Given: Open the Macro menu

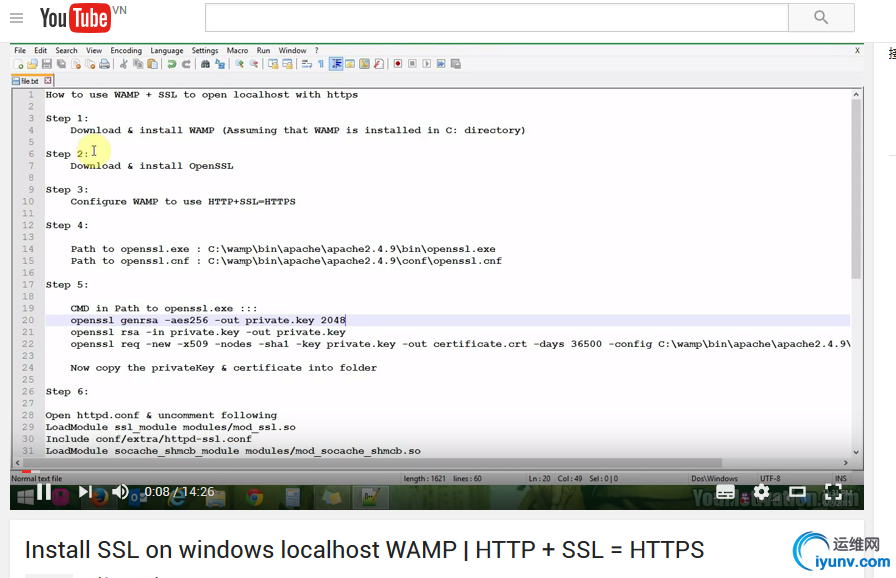Looking at the screenshot, I should [x=237, y=50].
